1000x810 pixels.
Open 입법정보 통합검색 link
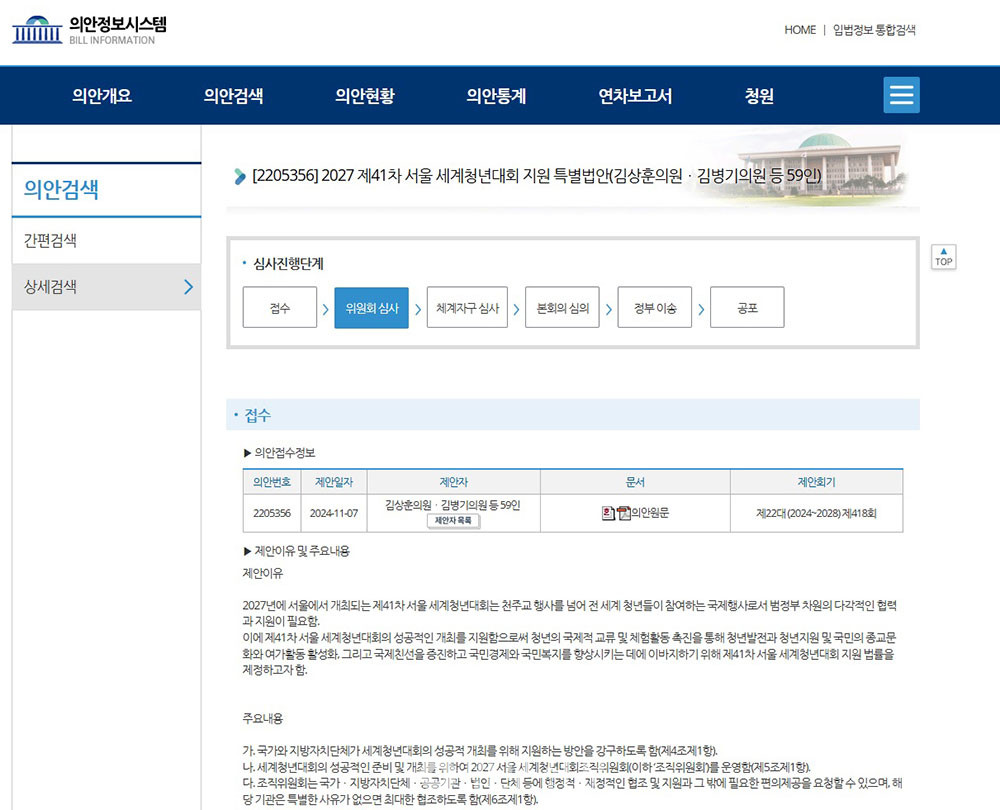pyautogui.click(x=875, y=30)
